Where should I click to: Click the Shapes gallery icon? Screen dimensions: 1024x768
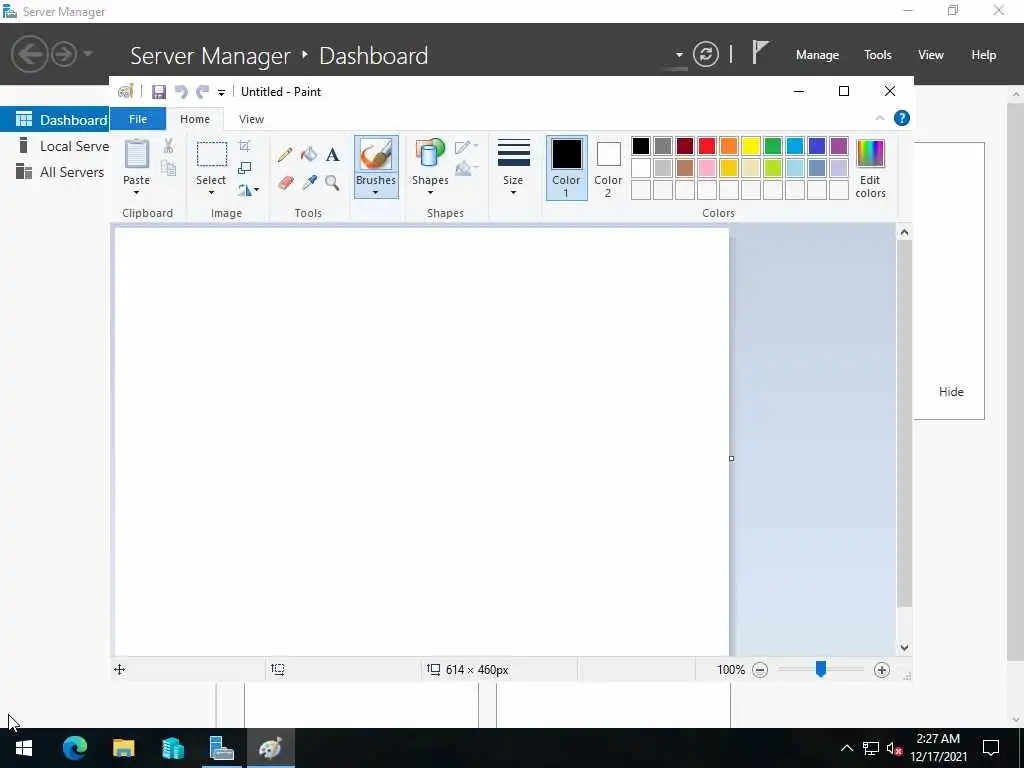pyautogui.click(x=430, y=154)
